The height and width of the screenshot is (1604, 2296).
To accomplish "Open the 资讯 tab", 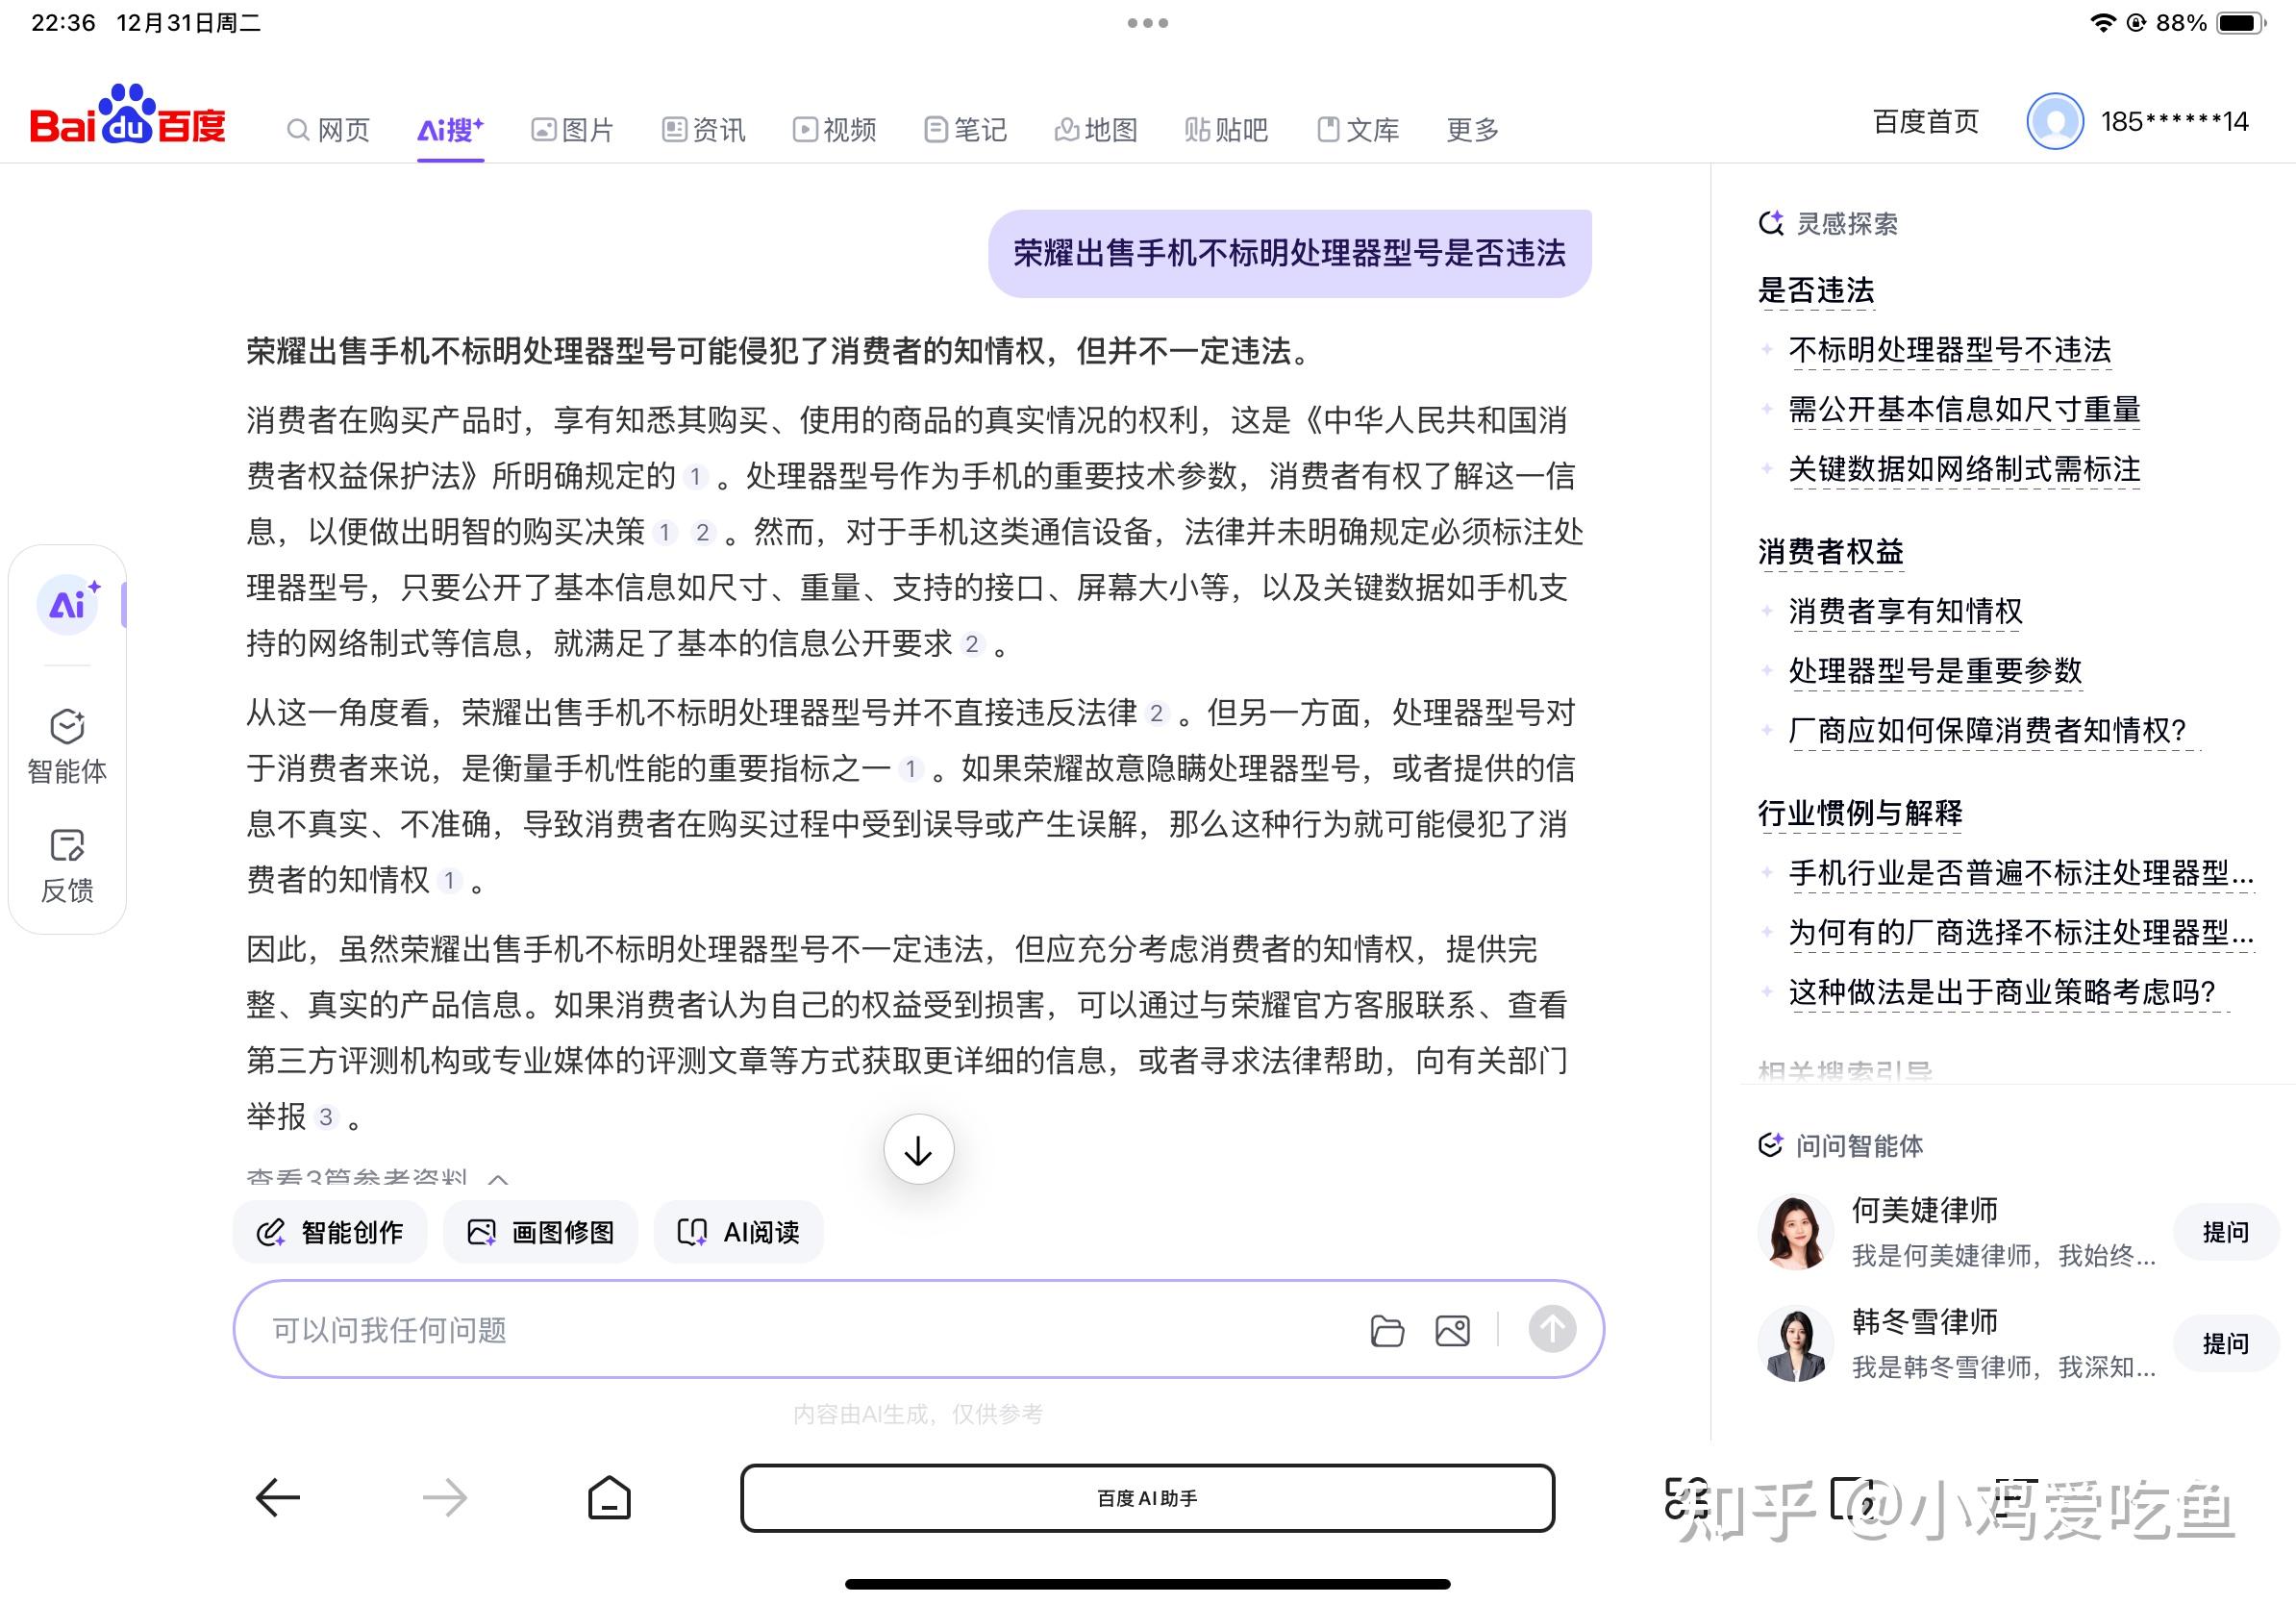I will coord(703,130).
